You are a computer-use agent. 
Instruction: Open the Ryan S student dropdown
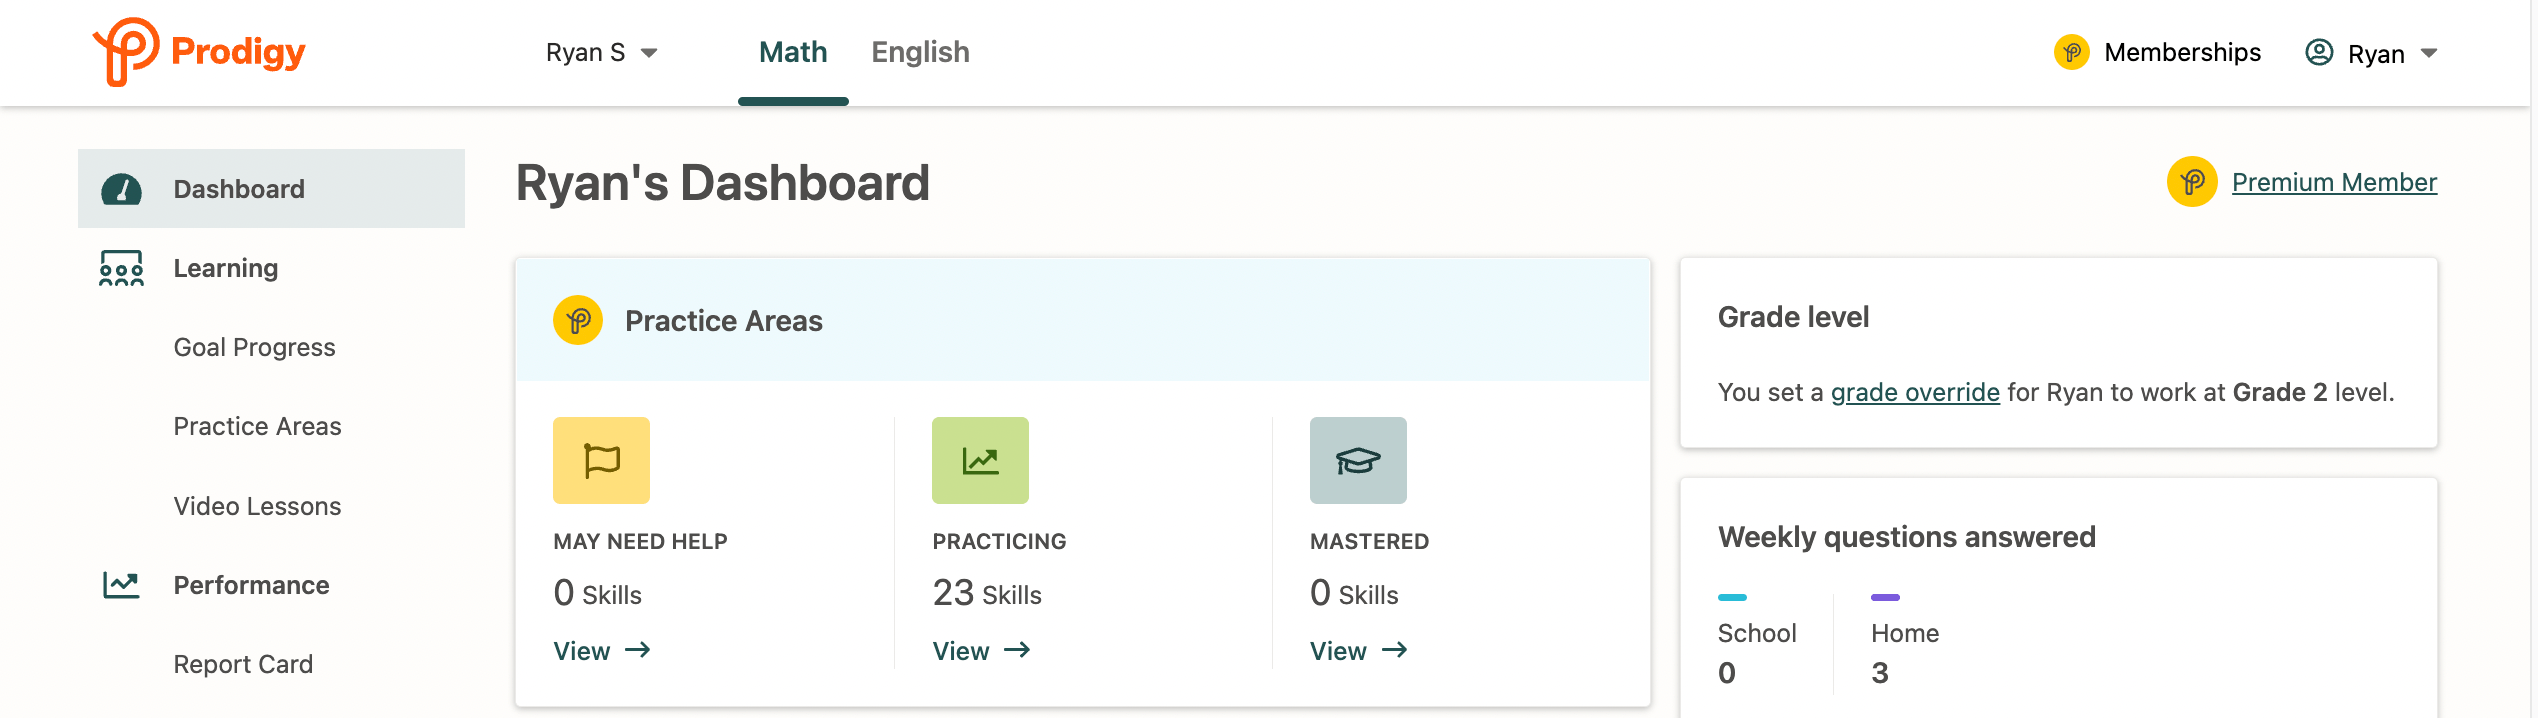click(x=601, y=52)
